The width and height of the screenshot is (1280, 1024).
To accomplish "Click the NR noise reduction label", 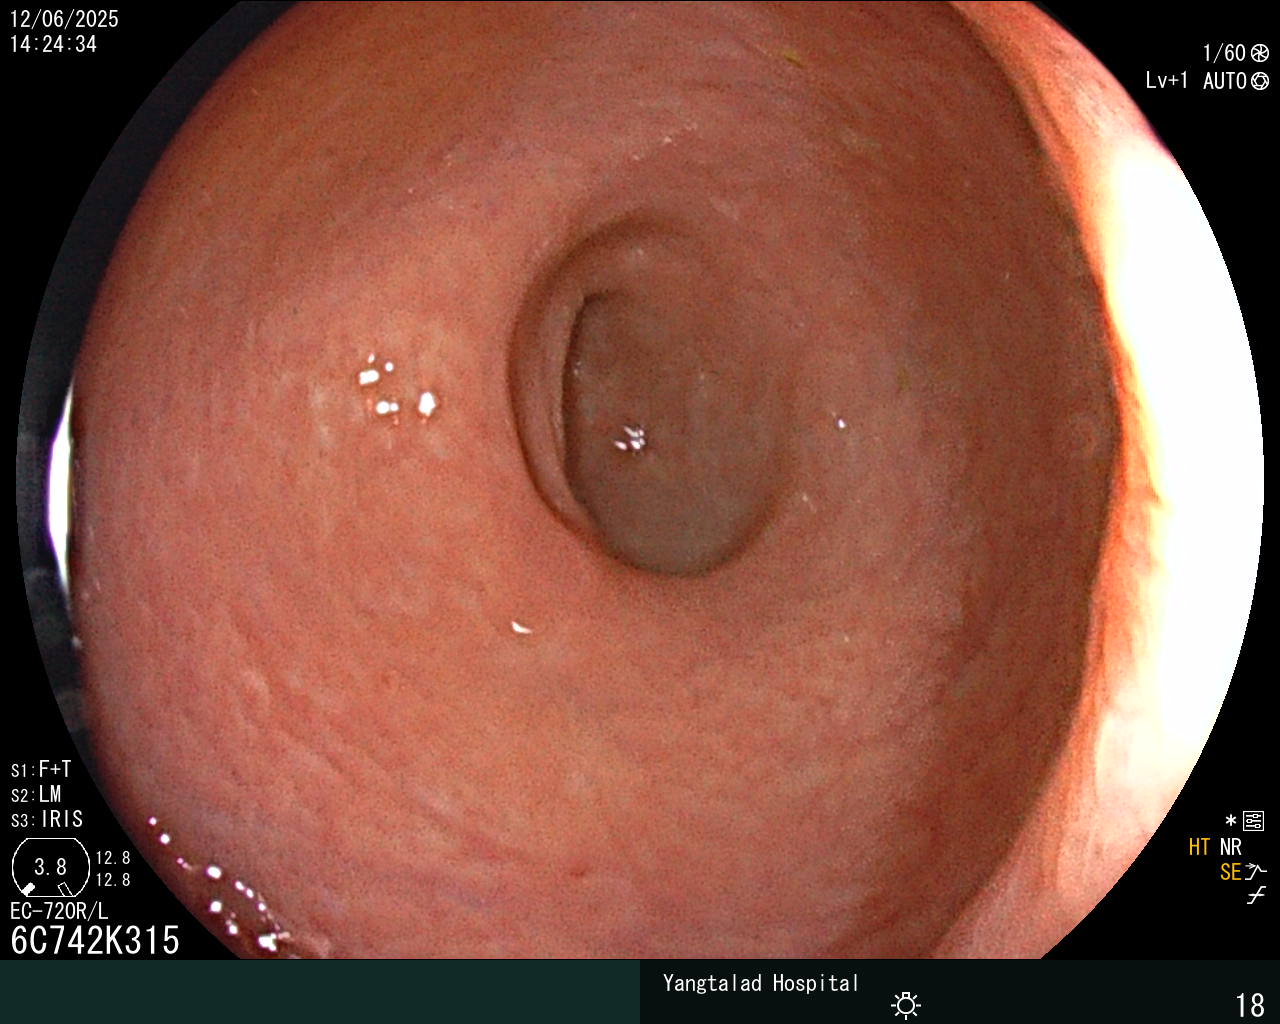I will pyautogui.click(x=1230, y=848).
